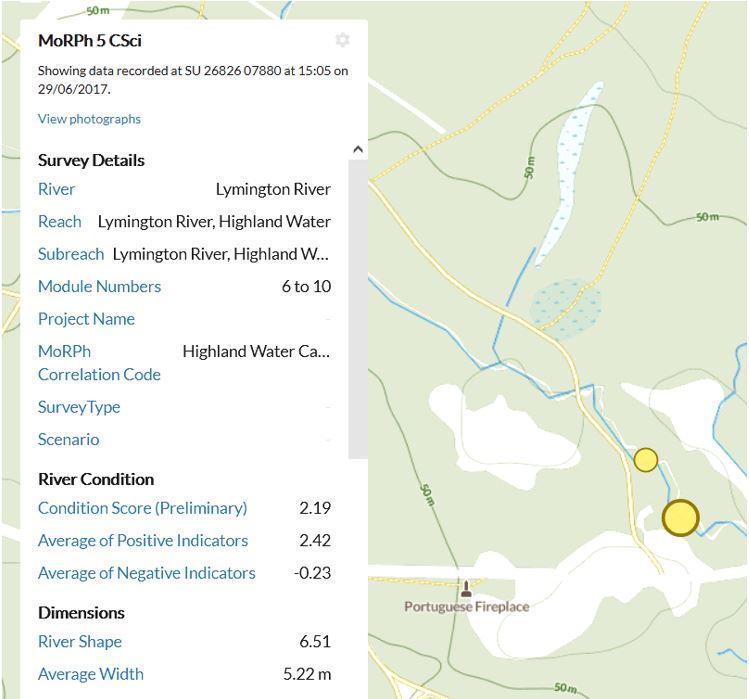Click the Average Width label
Screen dimensions: 749x699
(x=91, y=674)
